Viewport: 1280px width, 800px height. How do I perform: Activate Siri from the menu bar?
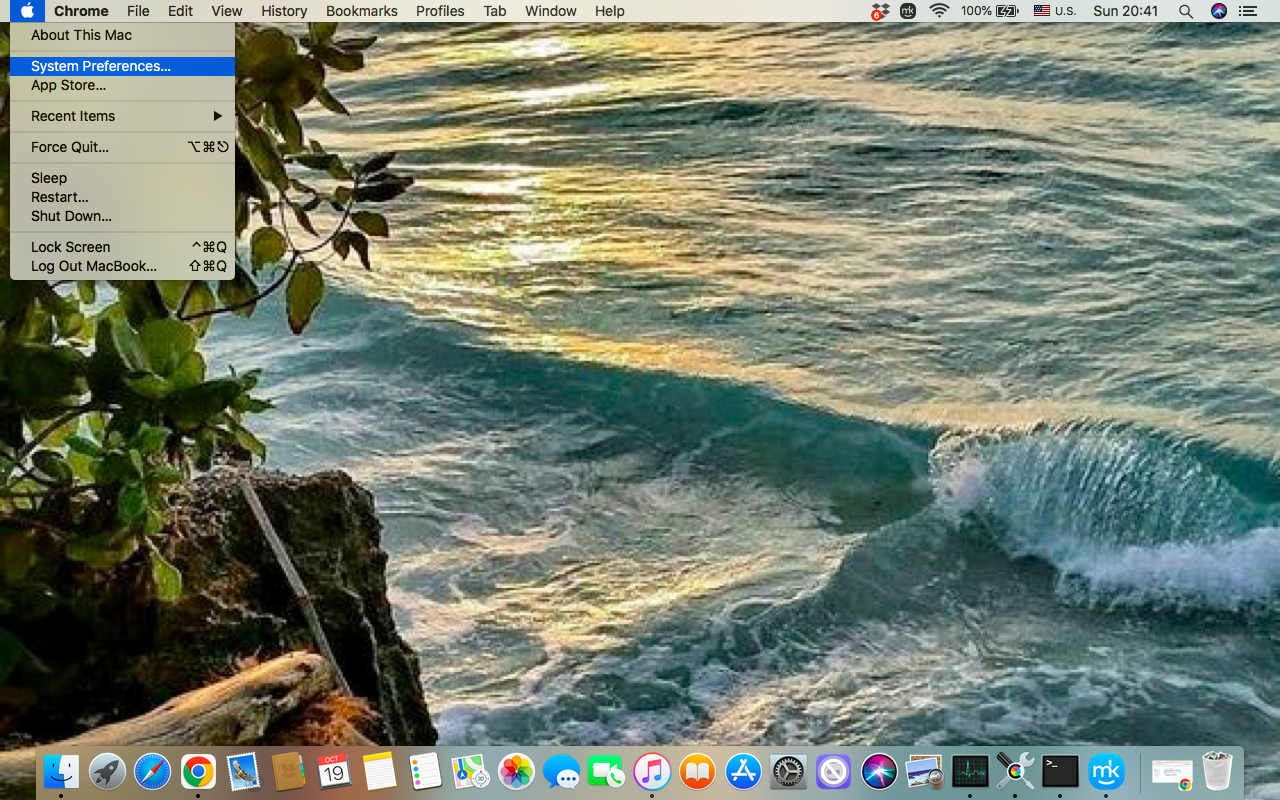[x=1218, y=11]
